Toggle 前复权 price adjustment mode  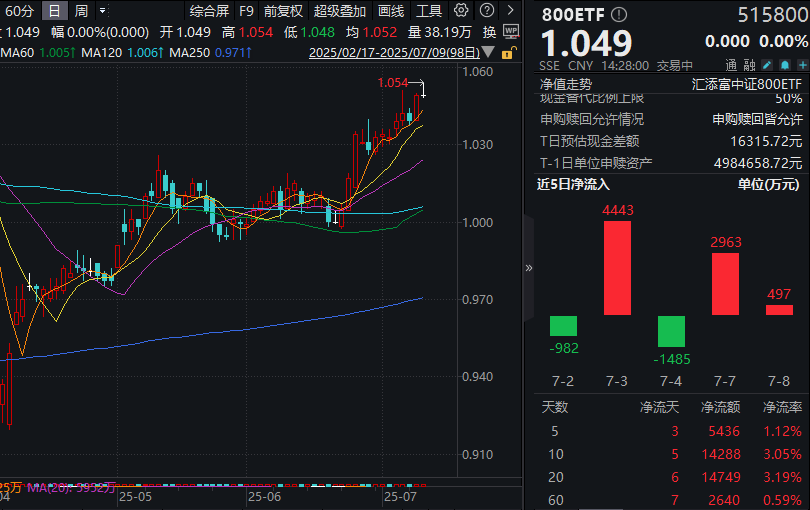[282, 11]
